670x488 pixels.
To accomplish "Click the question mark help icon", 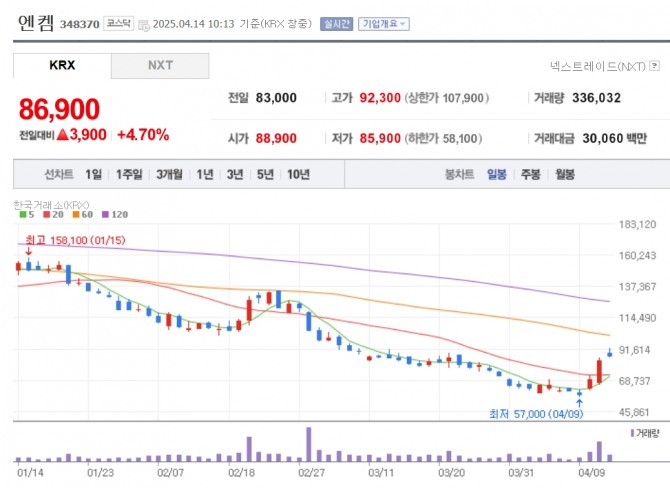I will (654, 65).
